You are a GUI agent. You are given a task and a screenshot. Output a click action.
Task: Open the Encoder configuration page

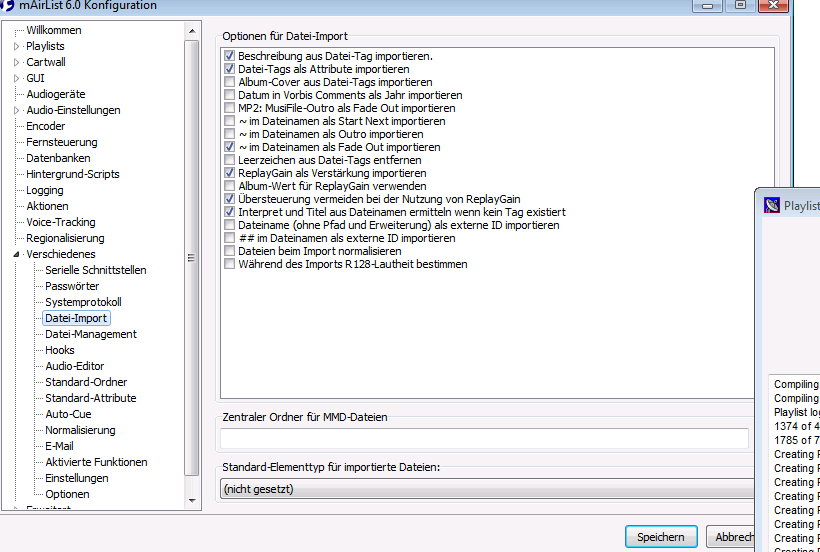click(46, 126)
